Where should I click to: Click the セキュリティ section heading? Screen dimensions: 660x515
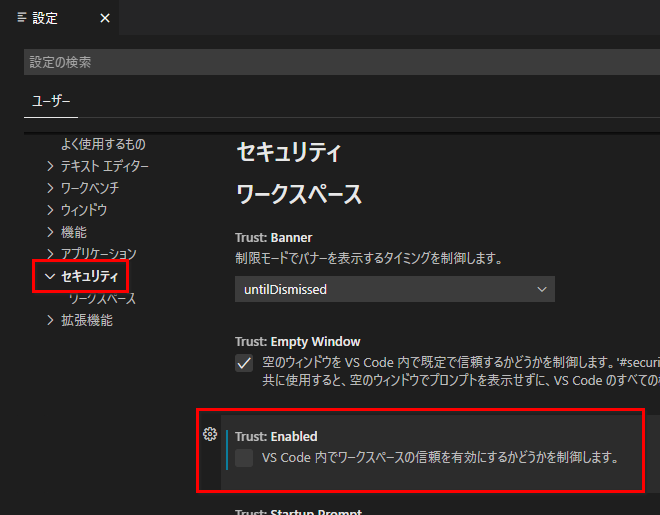pyautogui.click(x=289, y=152)
